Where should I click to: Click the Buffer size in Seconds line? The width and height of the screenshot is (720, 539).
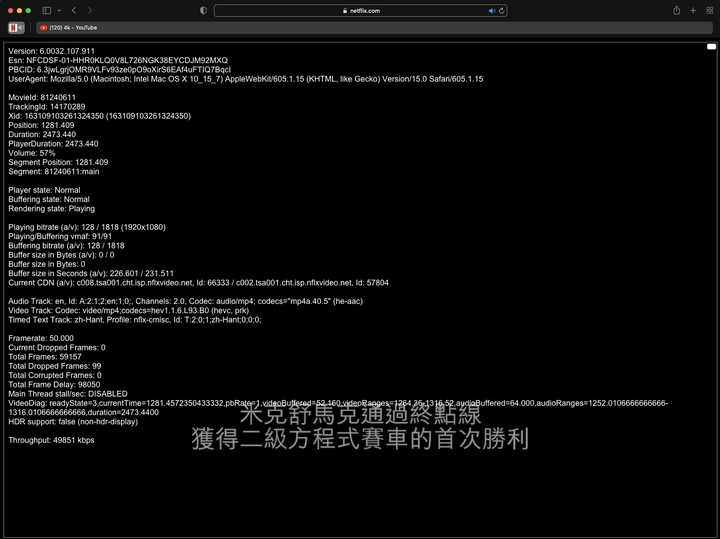tap(91, 273)
